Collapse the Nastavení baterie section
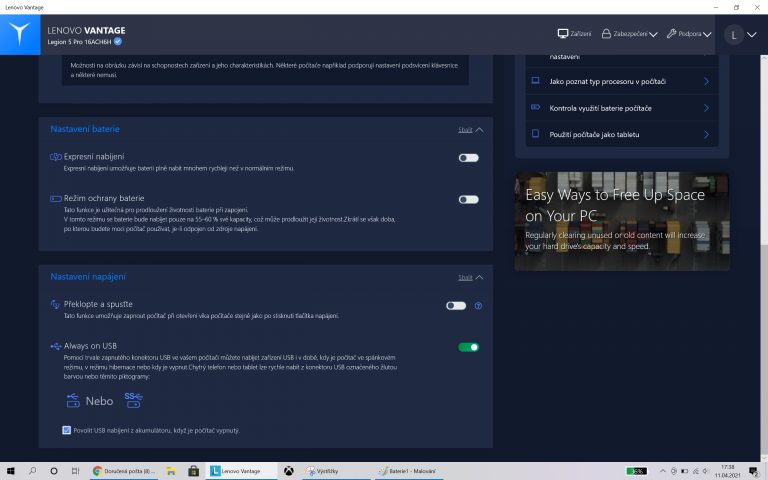Screen dimensions: 768x480 [470, 130]
